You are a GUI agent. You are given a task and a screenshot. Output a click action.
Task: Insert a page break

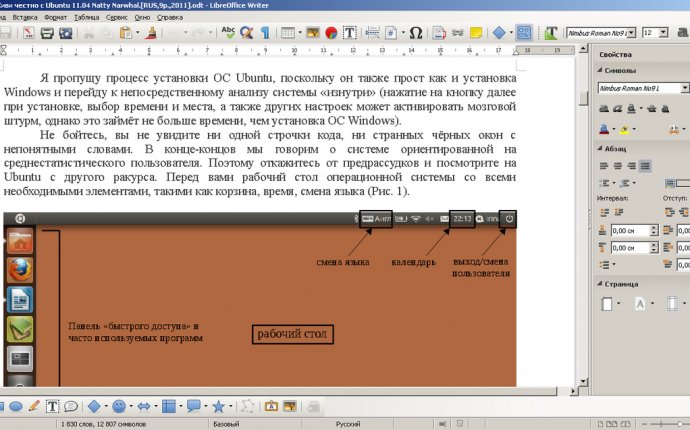click(372, 33)
